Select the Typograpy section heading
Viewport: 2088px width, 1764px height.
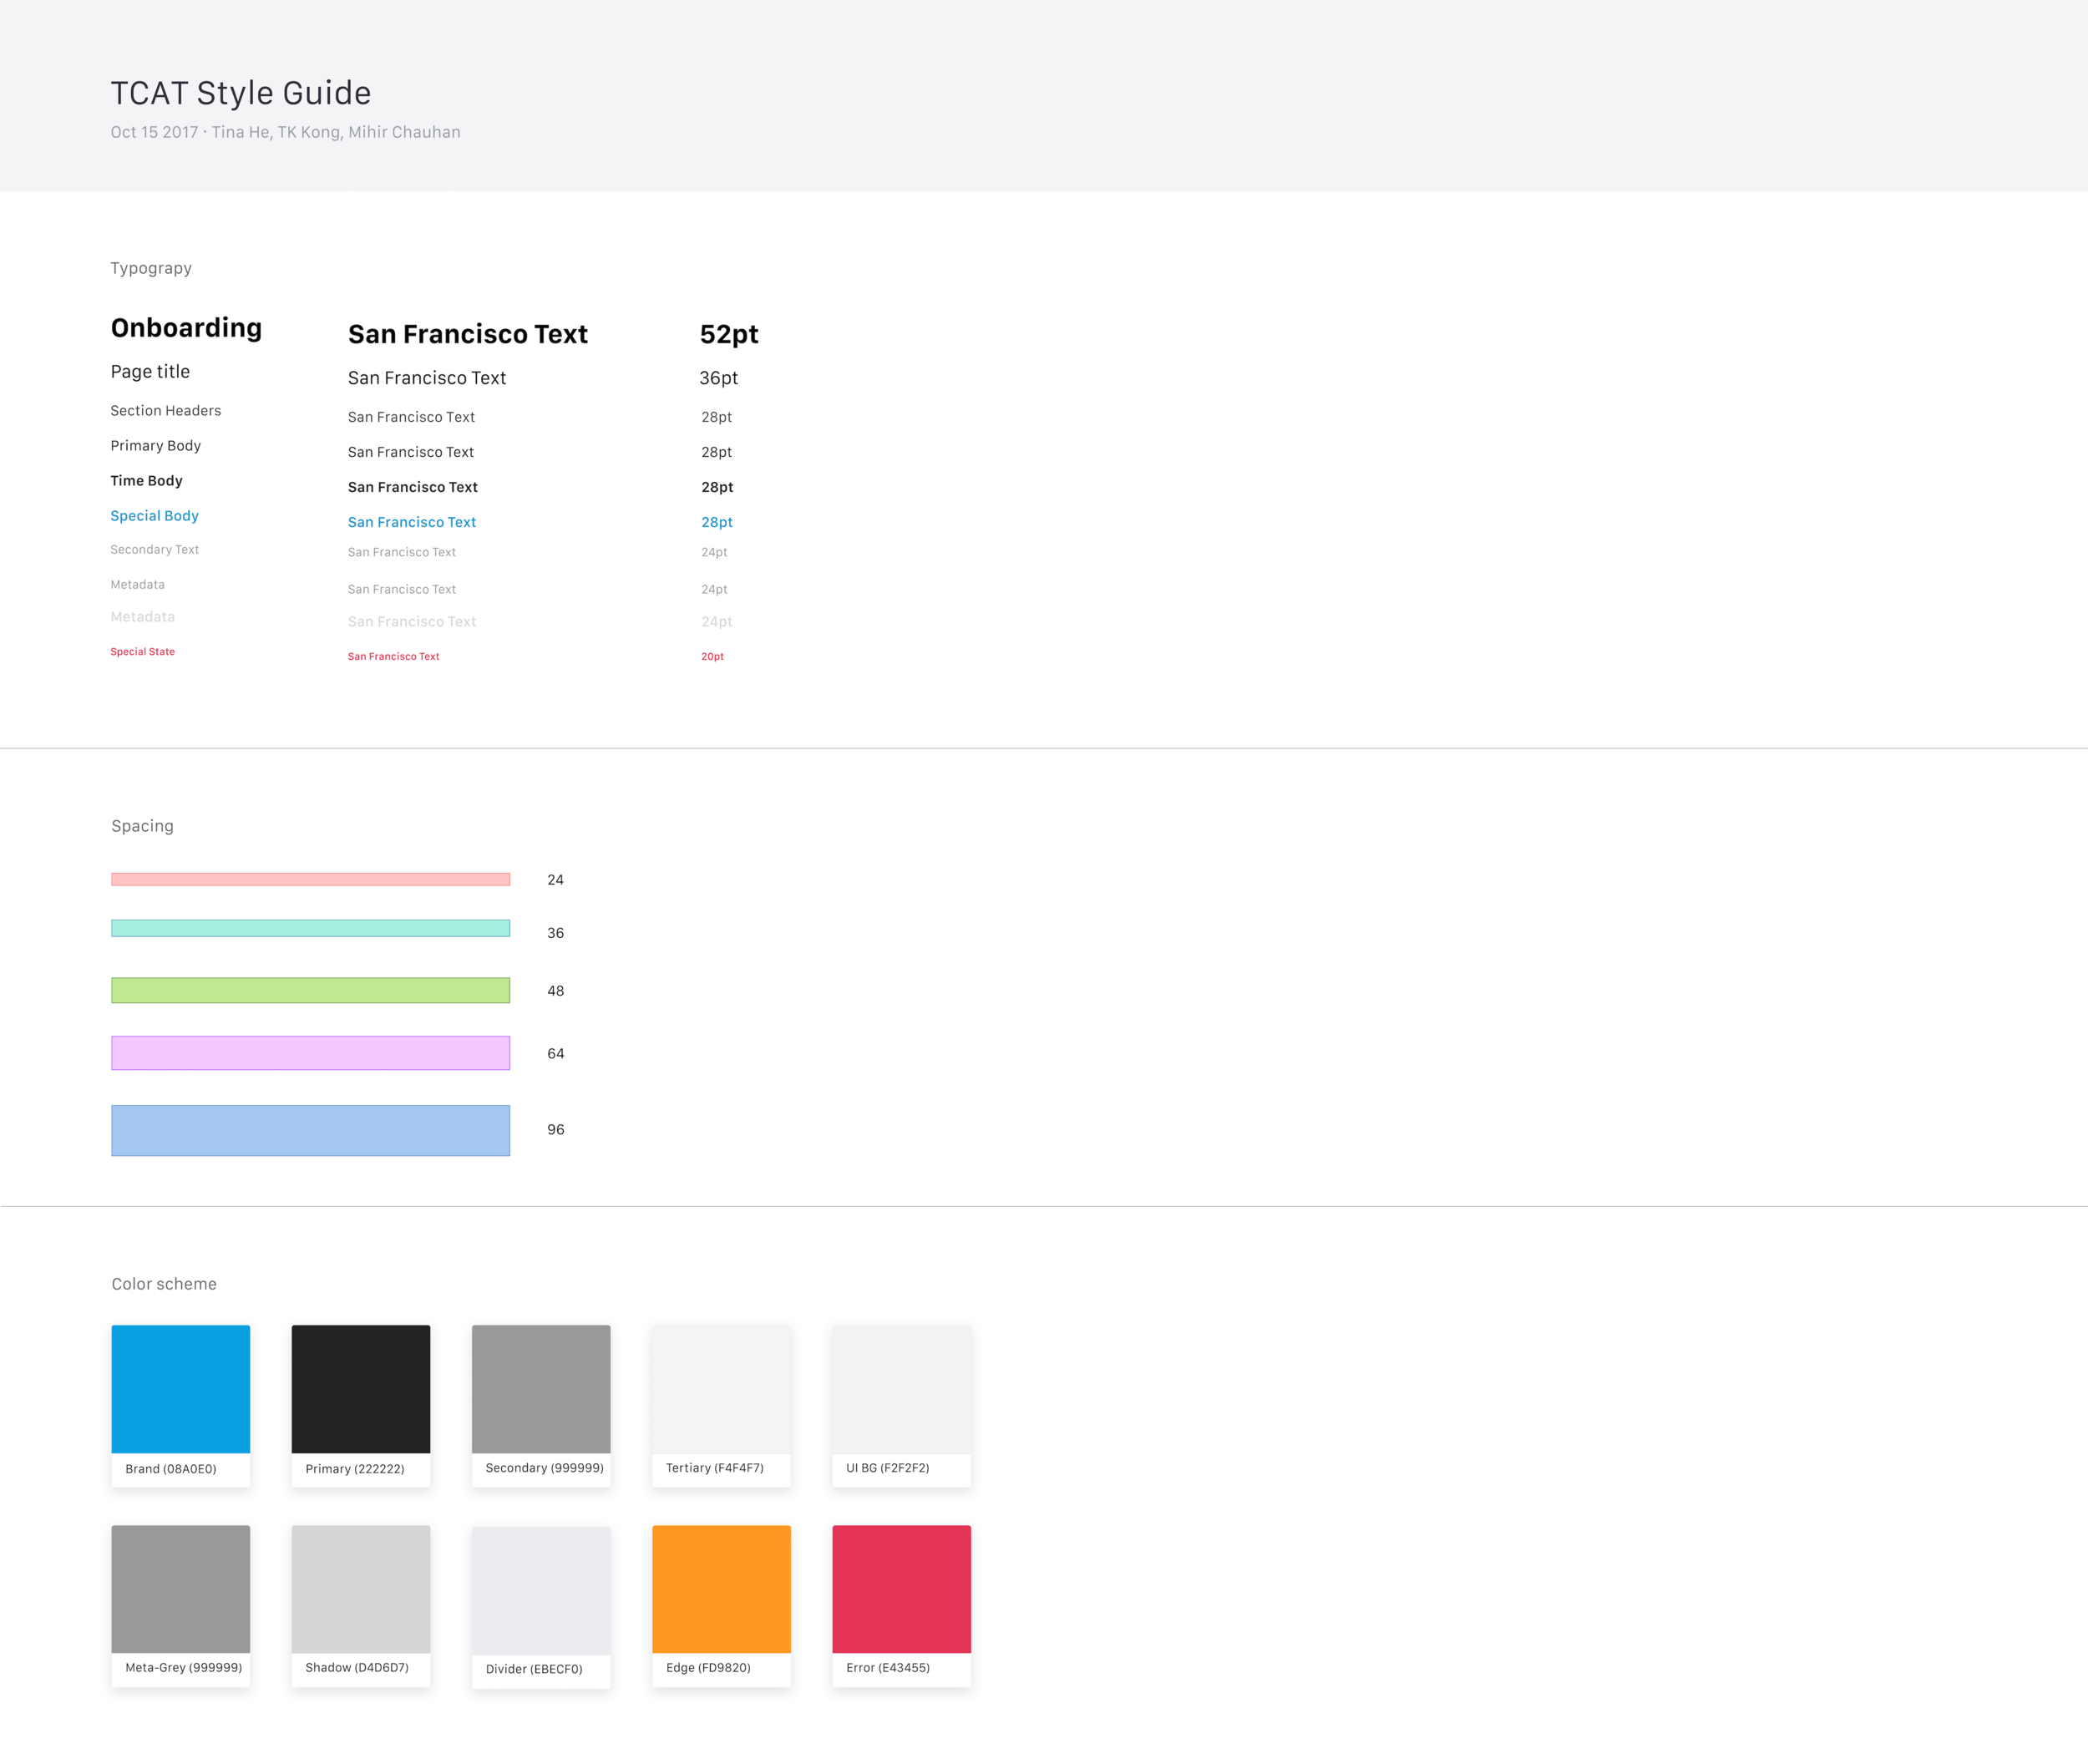151,268
